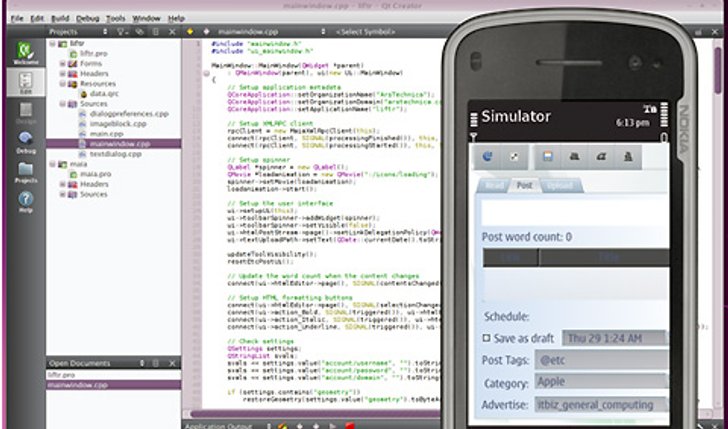Close the Open Documents panel

172,363
